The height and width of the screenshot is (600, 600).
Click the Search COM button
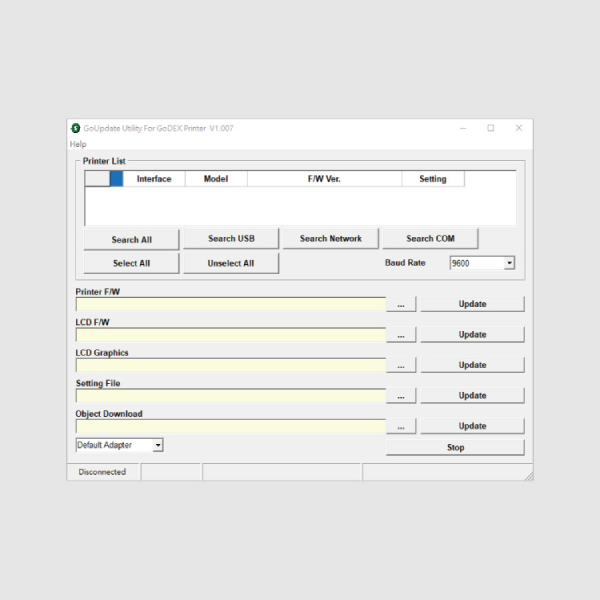(430, 238)
